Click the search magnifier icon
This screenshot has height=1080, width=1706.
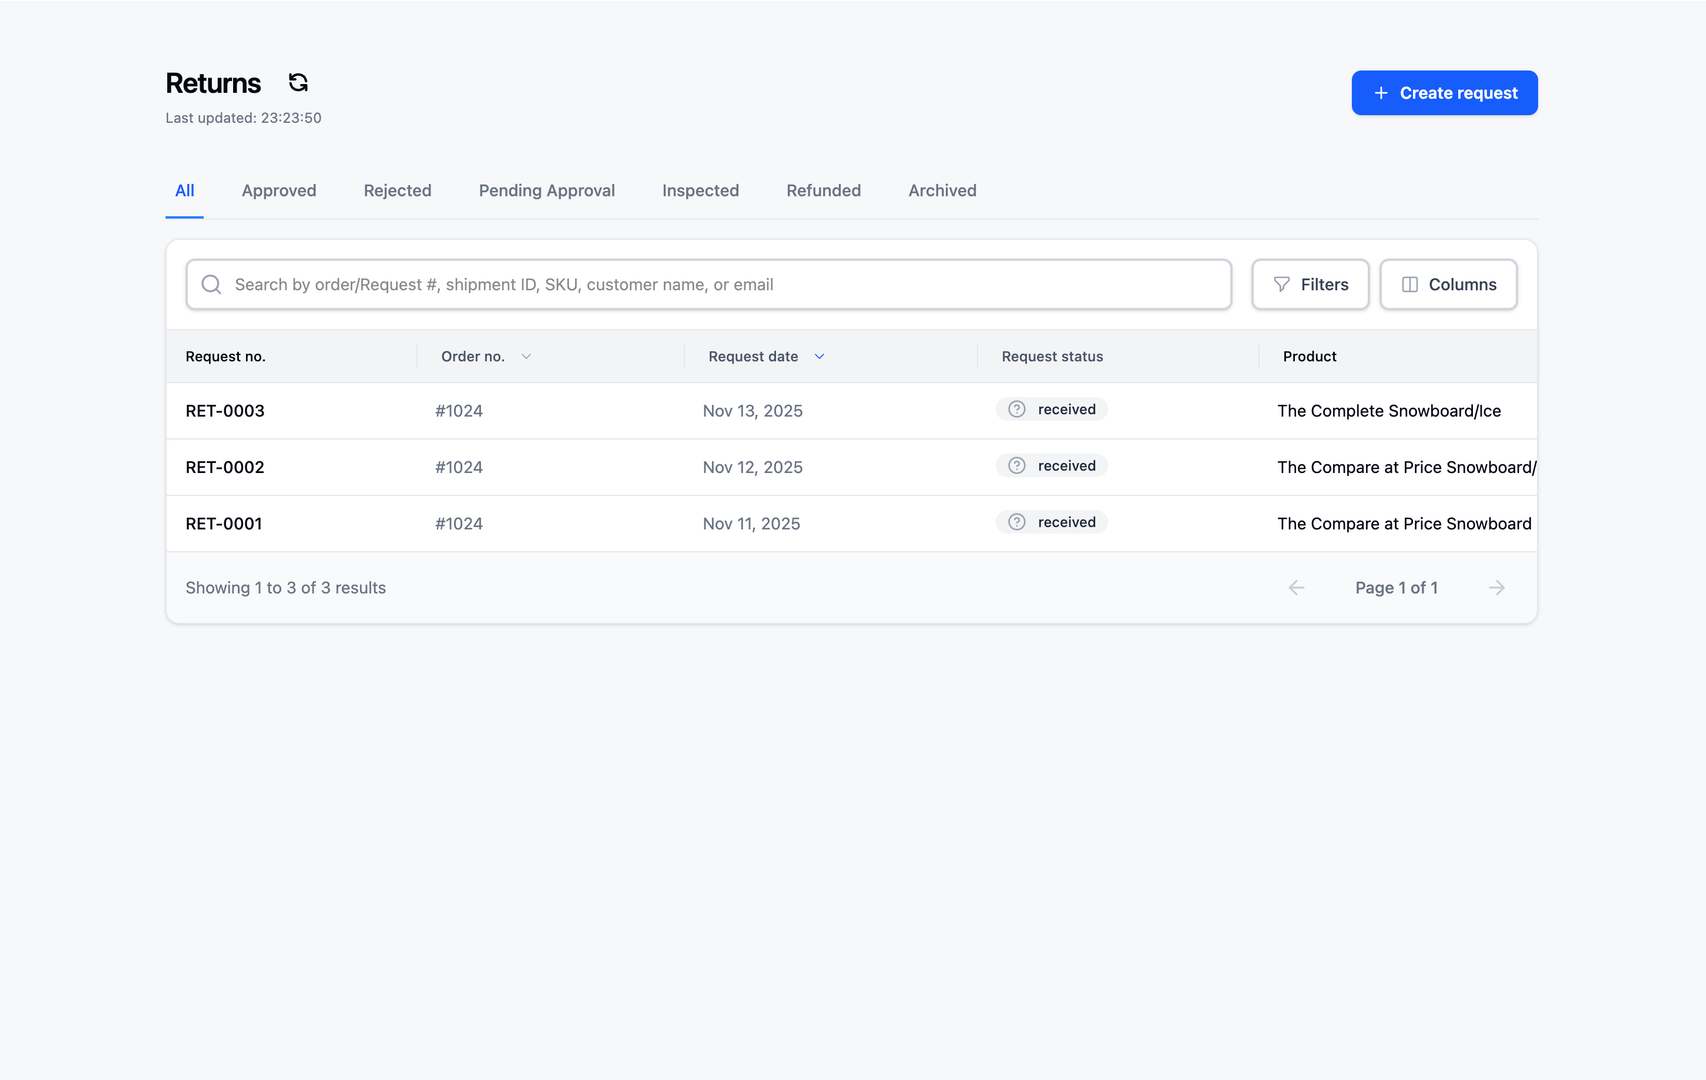pyautogui.click(x=211, y=284)
